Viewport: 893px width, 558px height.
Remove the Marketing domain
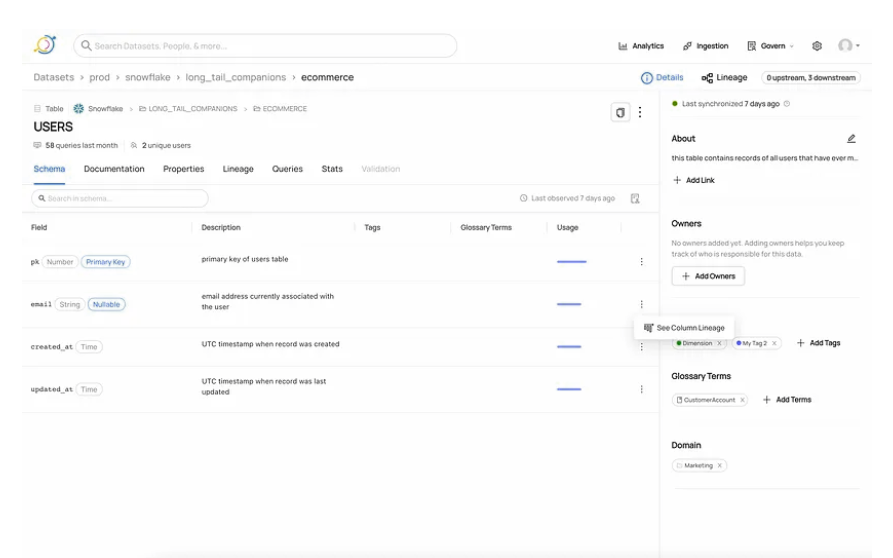tap(719, 466)
